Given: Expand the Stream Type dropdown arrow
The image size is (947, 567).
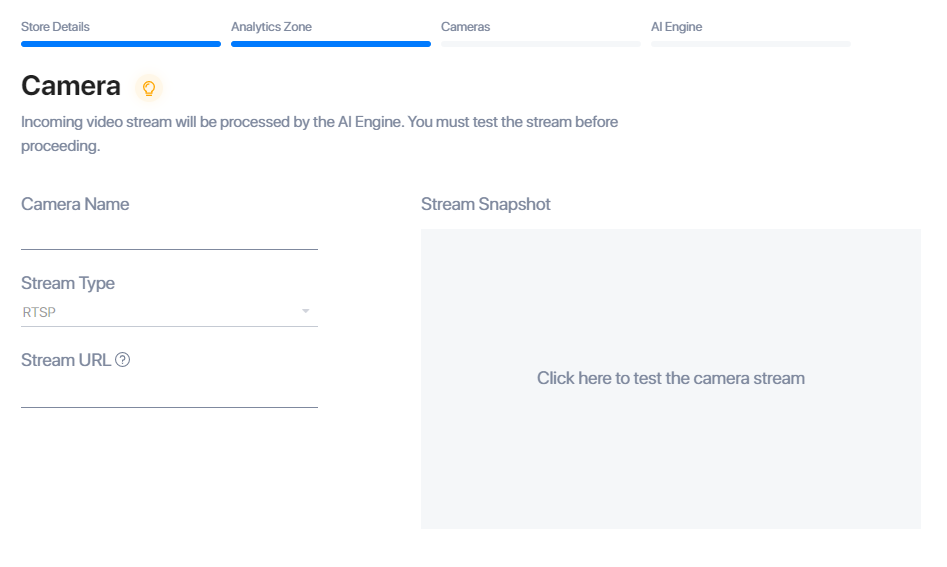Looking at the screenshot, I should [306, 311].
